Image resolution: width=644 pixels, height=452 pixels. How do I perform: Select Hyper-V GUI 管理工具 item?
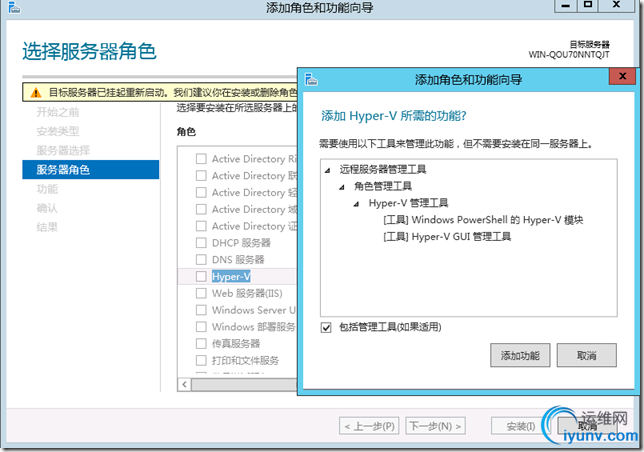[x=447, y=237]
